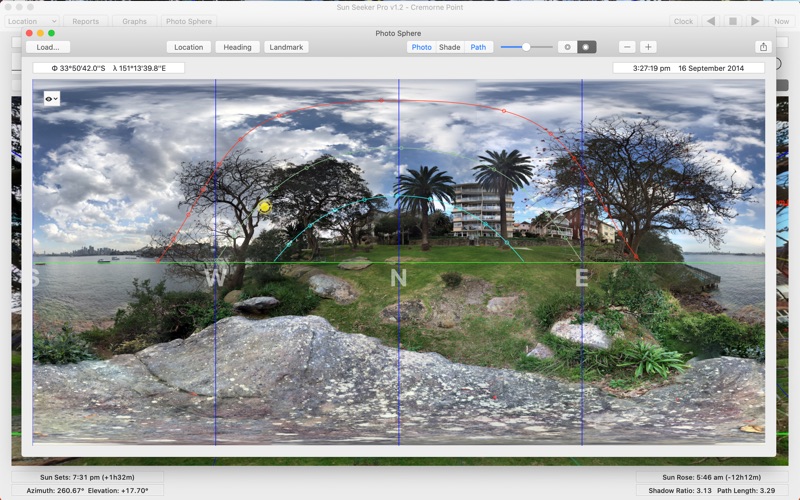The image size is (800, 500).
Task: Click the 'Sun Sets: 7:31 pm' status text
Action: point(87,477)
